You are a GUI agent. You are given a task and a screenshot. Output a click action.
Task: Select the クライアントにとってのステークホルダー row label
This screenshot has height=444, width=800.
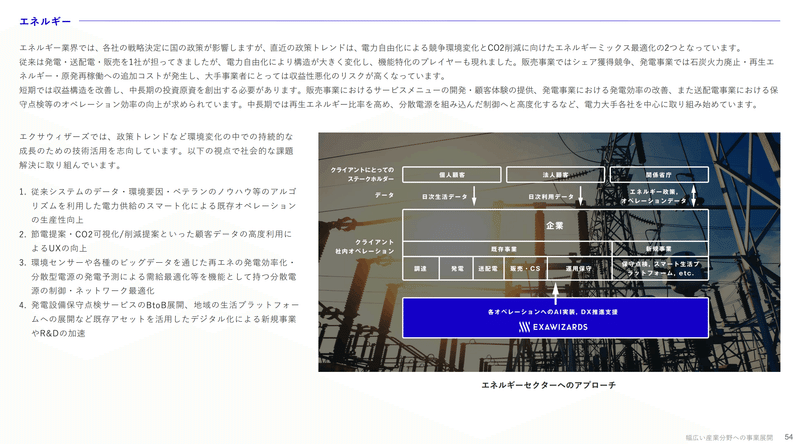click(362, 175)
